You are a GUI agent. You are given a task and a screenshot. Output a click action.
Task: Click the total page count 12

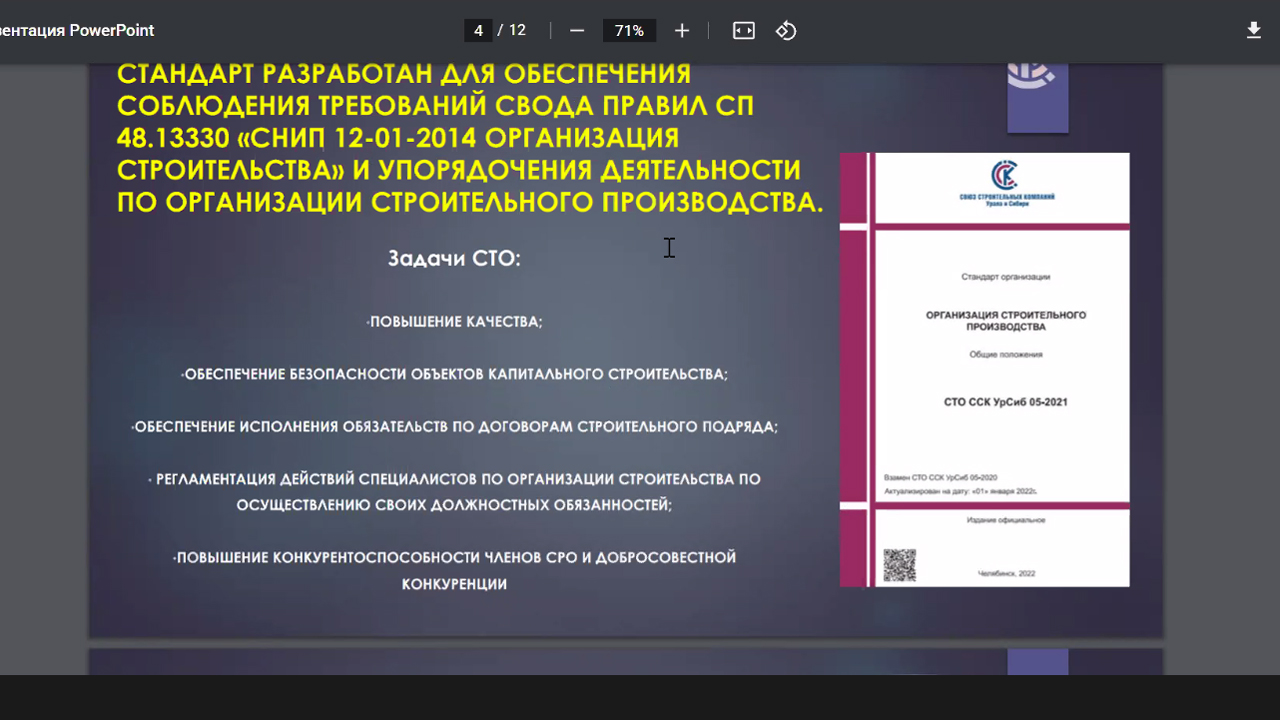[517, 31]
